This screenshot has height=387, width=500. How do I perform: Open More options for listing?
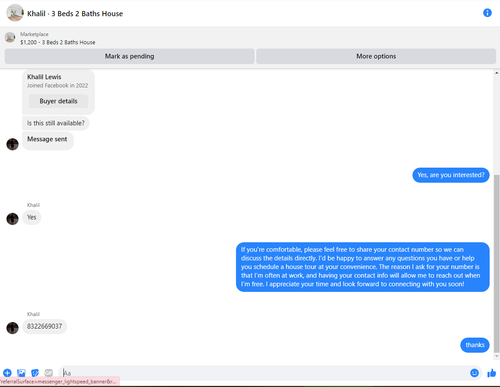point(376,56)
